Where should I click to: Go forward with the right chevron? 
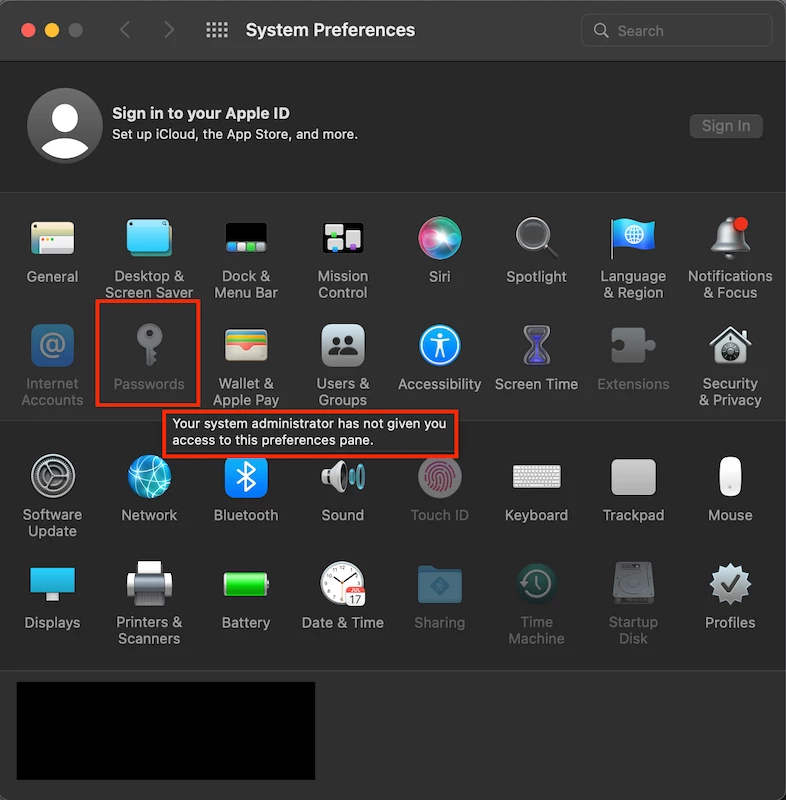tap(169, 30)
